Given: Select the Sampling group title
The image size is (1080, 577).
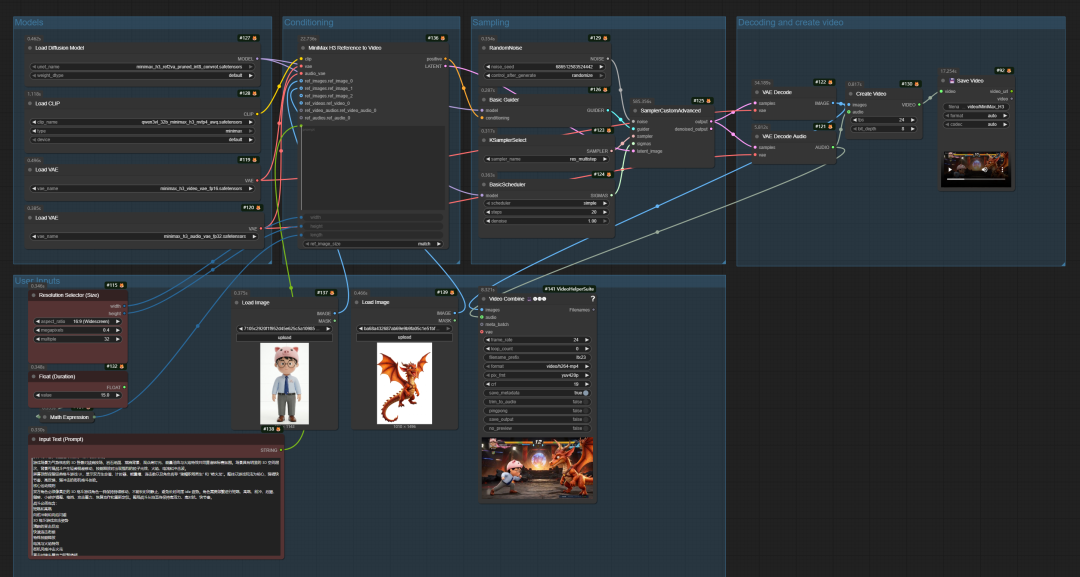Looking at the screenshot, I should pyautogui.click(x=491, y=22).
